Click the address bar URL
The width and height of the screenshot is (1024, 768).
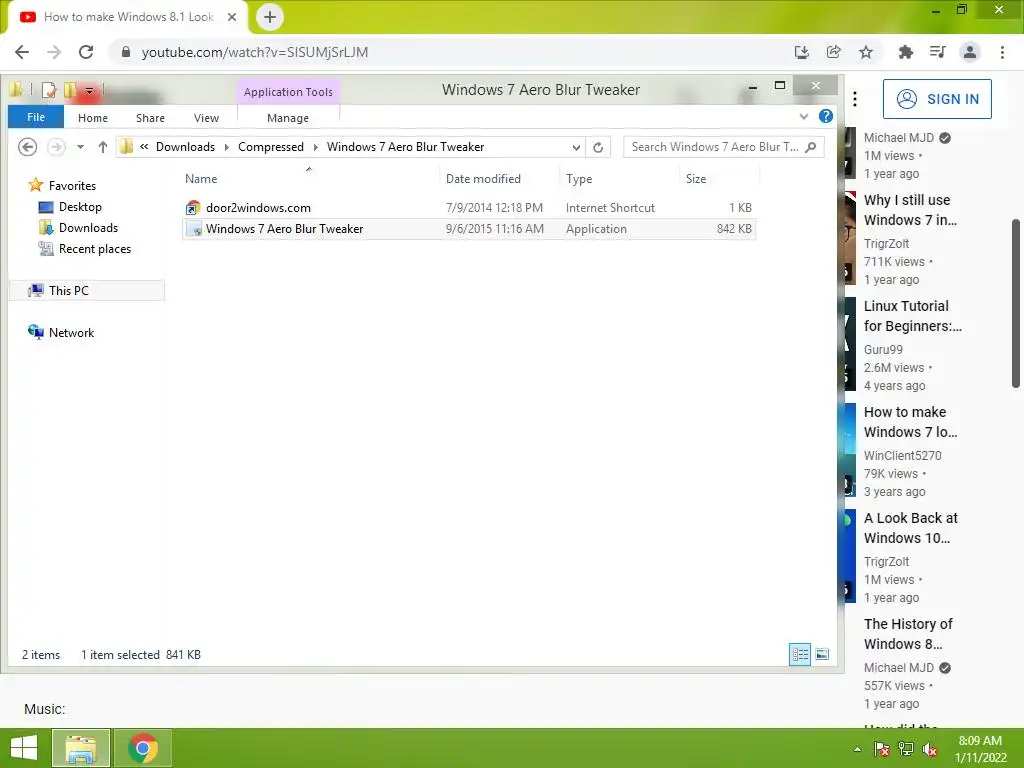tap(255, 52)
